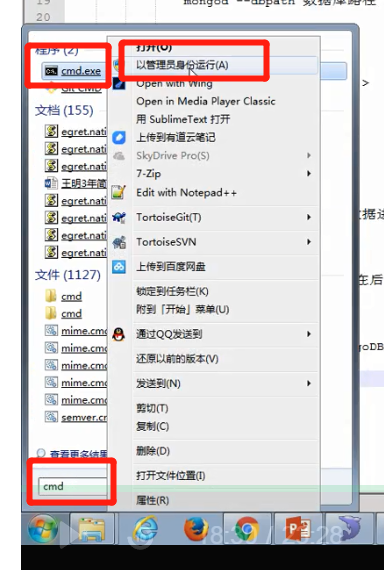Choose Open in Media Player Classic
Image resolution: width=384 pixels, height=570 pixels.
tap(205, 101)
